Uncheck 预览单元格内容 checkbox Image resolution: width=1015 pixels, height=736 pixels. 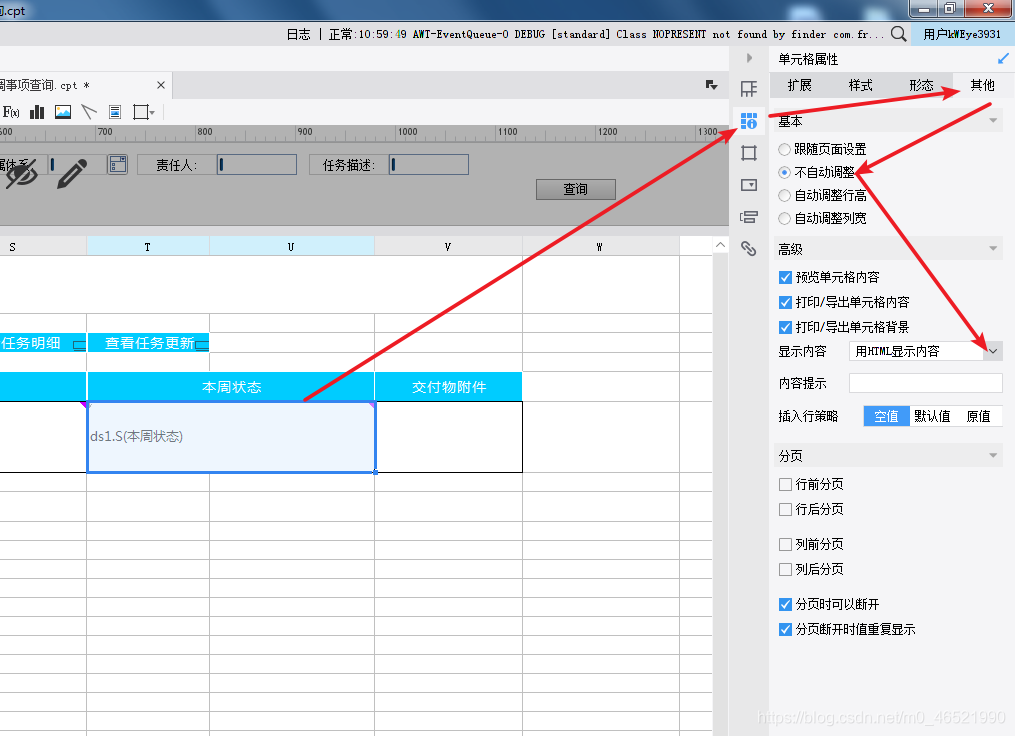785,278
